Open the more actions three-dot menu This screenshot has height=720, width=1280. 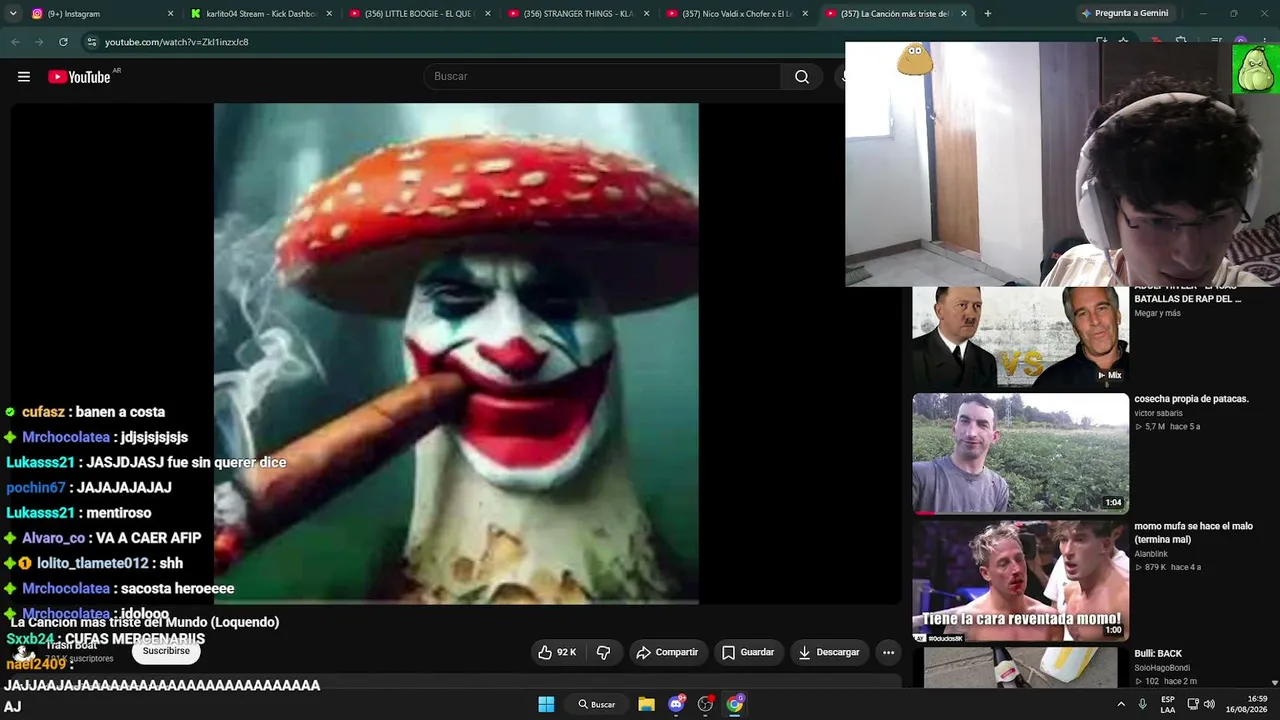click(x=888, y=652)
